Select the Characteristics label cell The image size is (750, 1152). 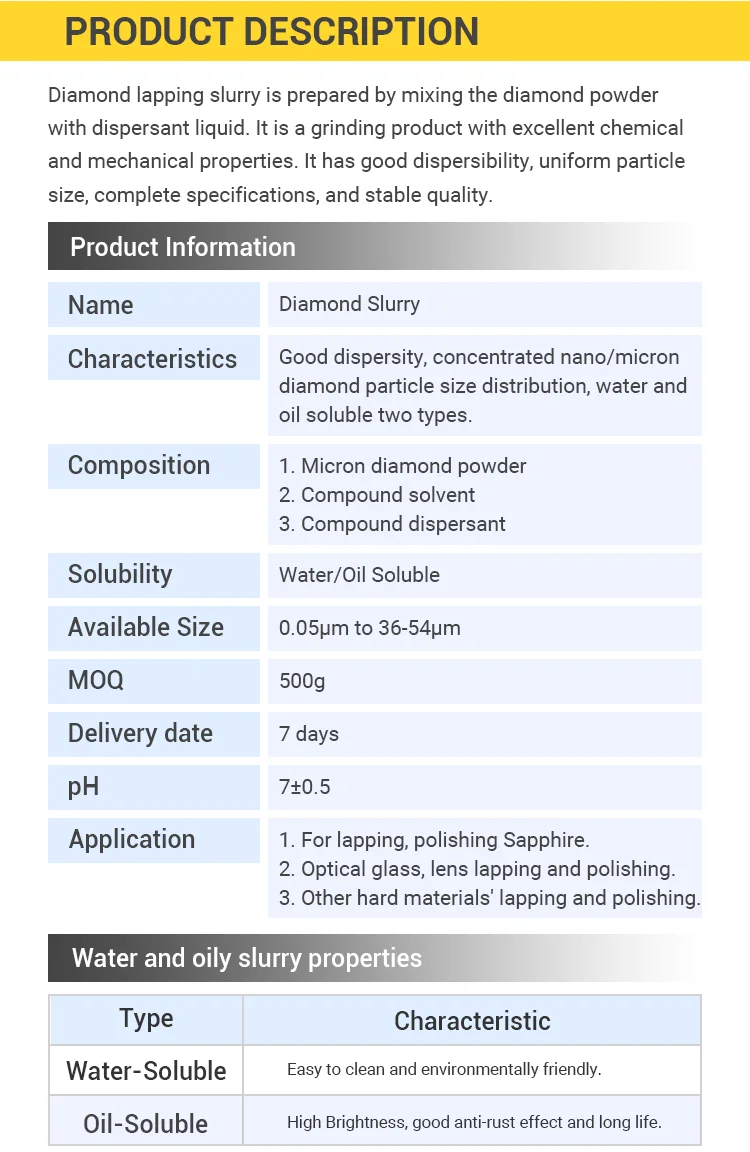(x=153, y=359)
